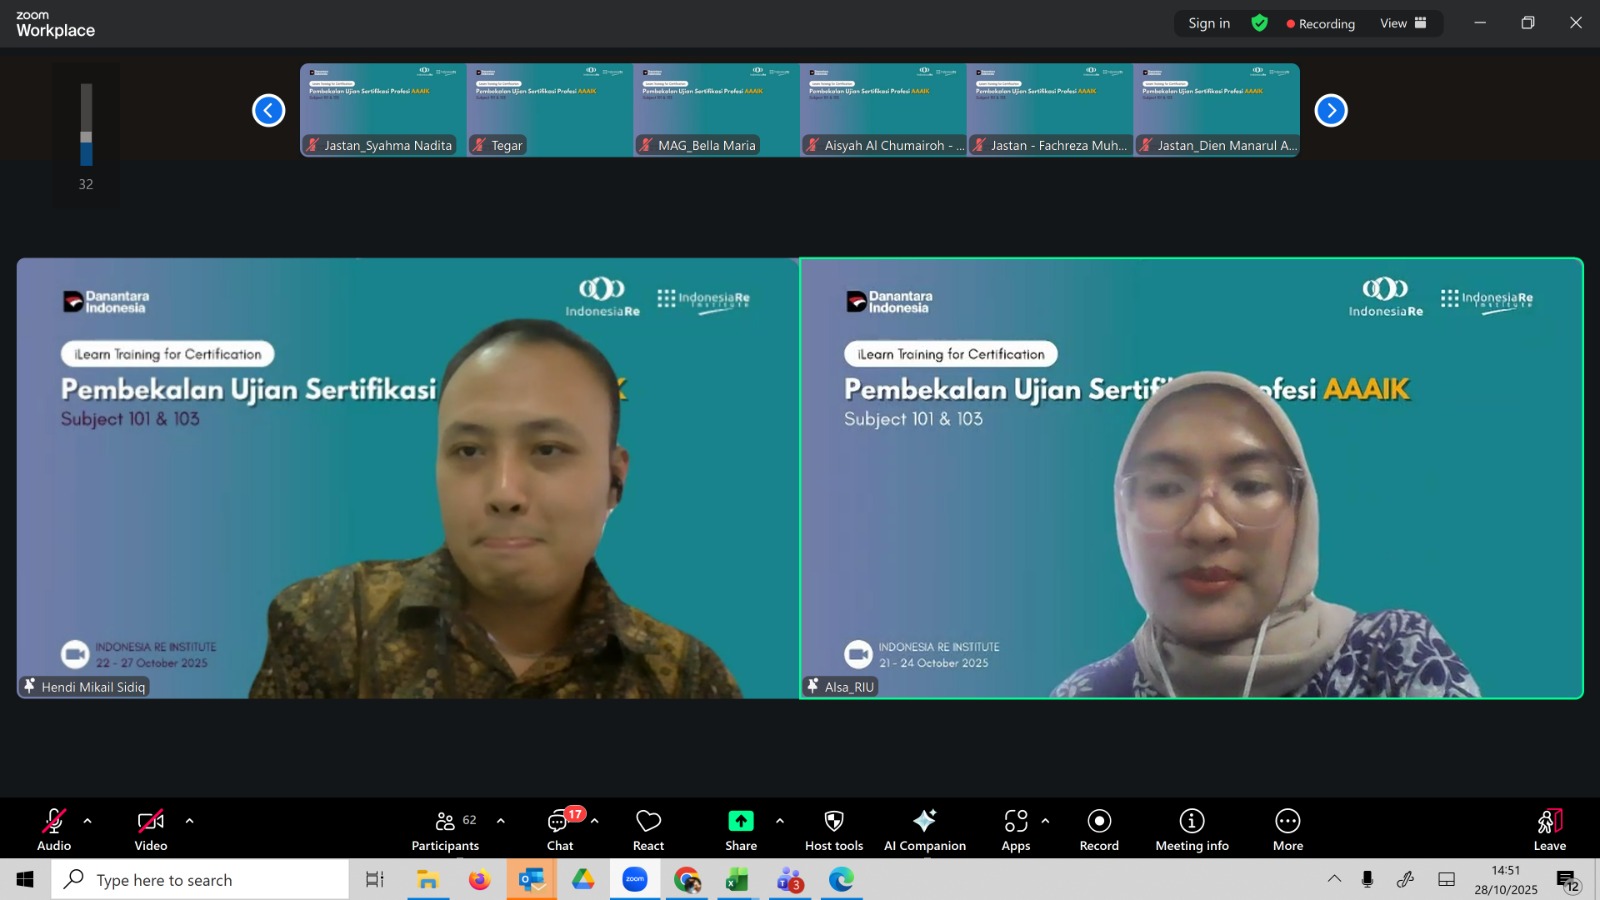Viewport: 1600px width, 900px height.
Task: Click the green Share screen icon
Action: pyautogui.click(x=740, y=821)
